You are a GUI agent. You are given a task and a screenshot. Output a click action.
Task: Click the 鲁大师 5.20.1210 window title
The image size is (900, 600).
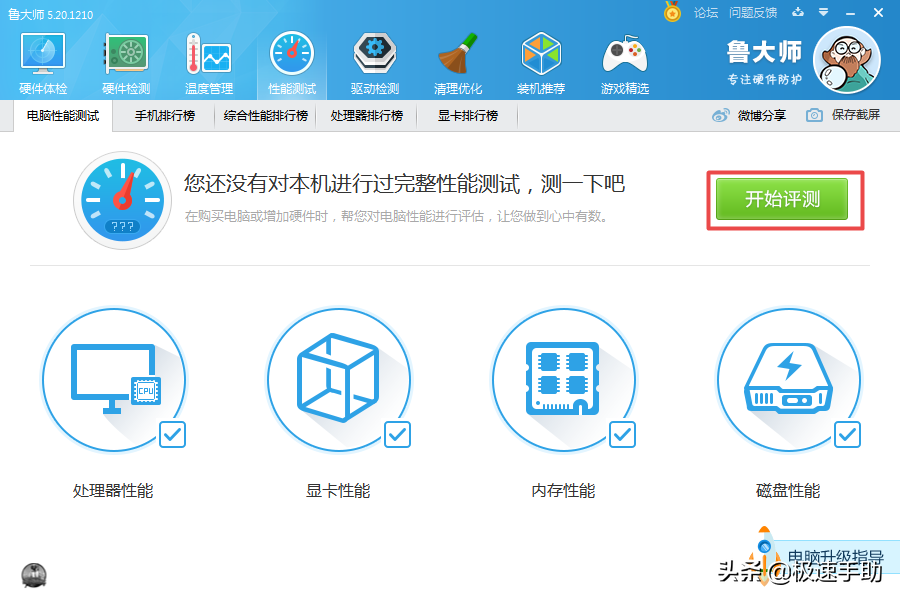(x=51, y=14)
